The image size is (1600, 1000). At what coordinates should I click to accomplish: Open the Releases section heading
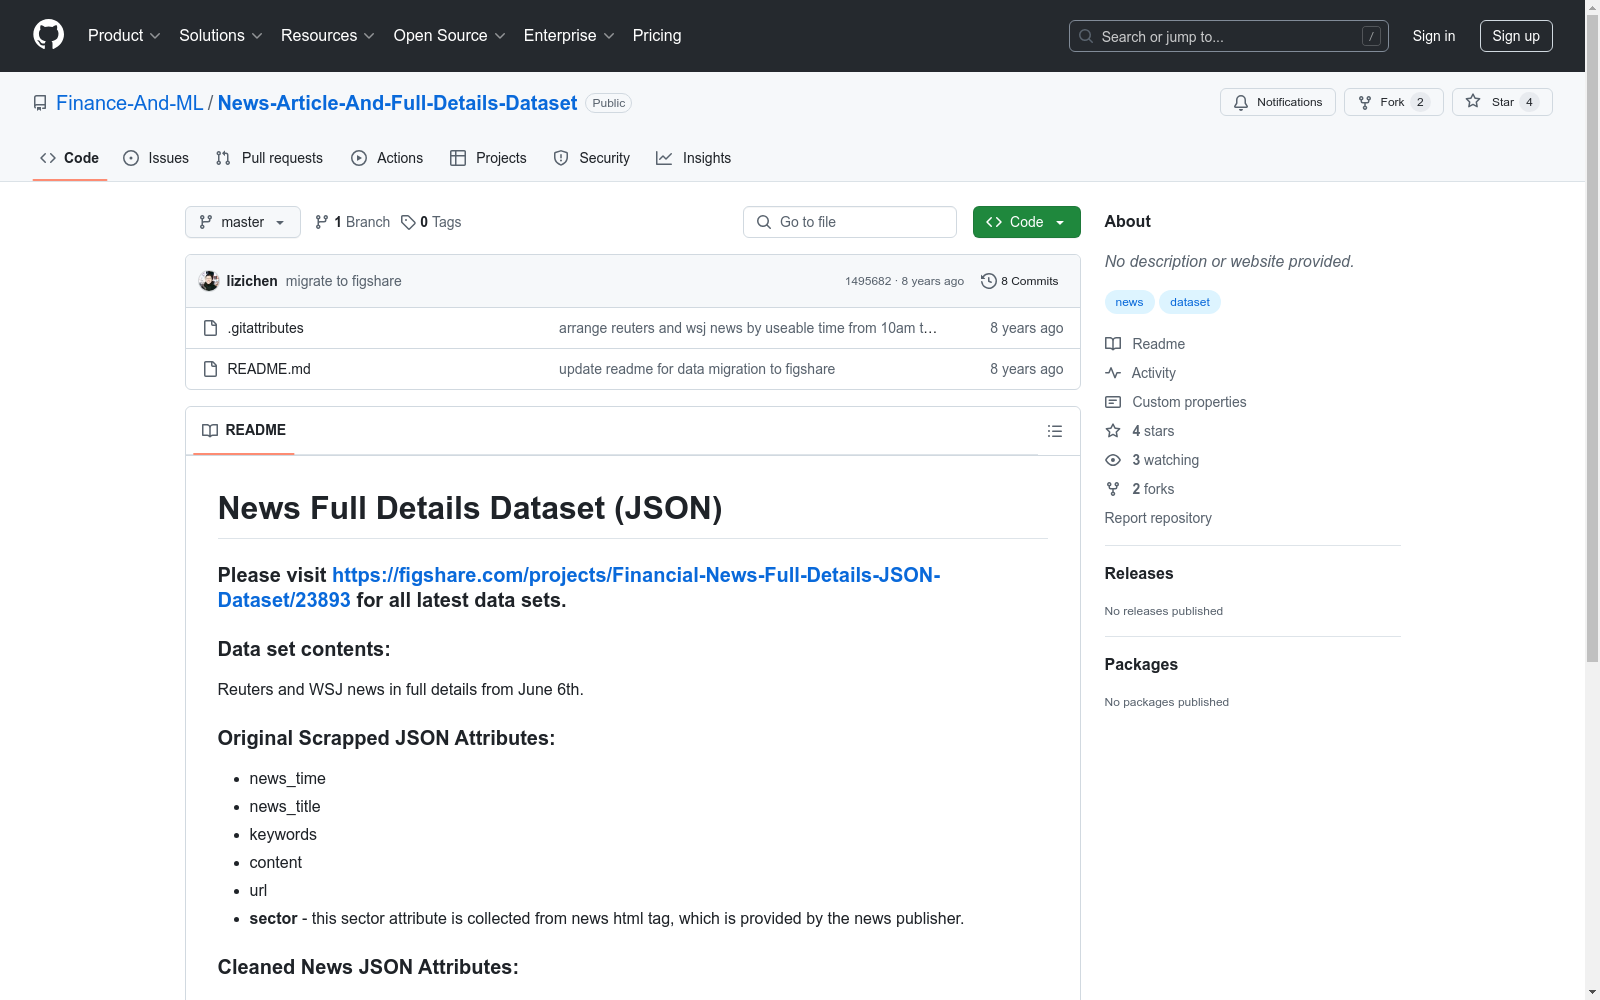[x=1139, y=573]
